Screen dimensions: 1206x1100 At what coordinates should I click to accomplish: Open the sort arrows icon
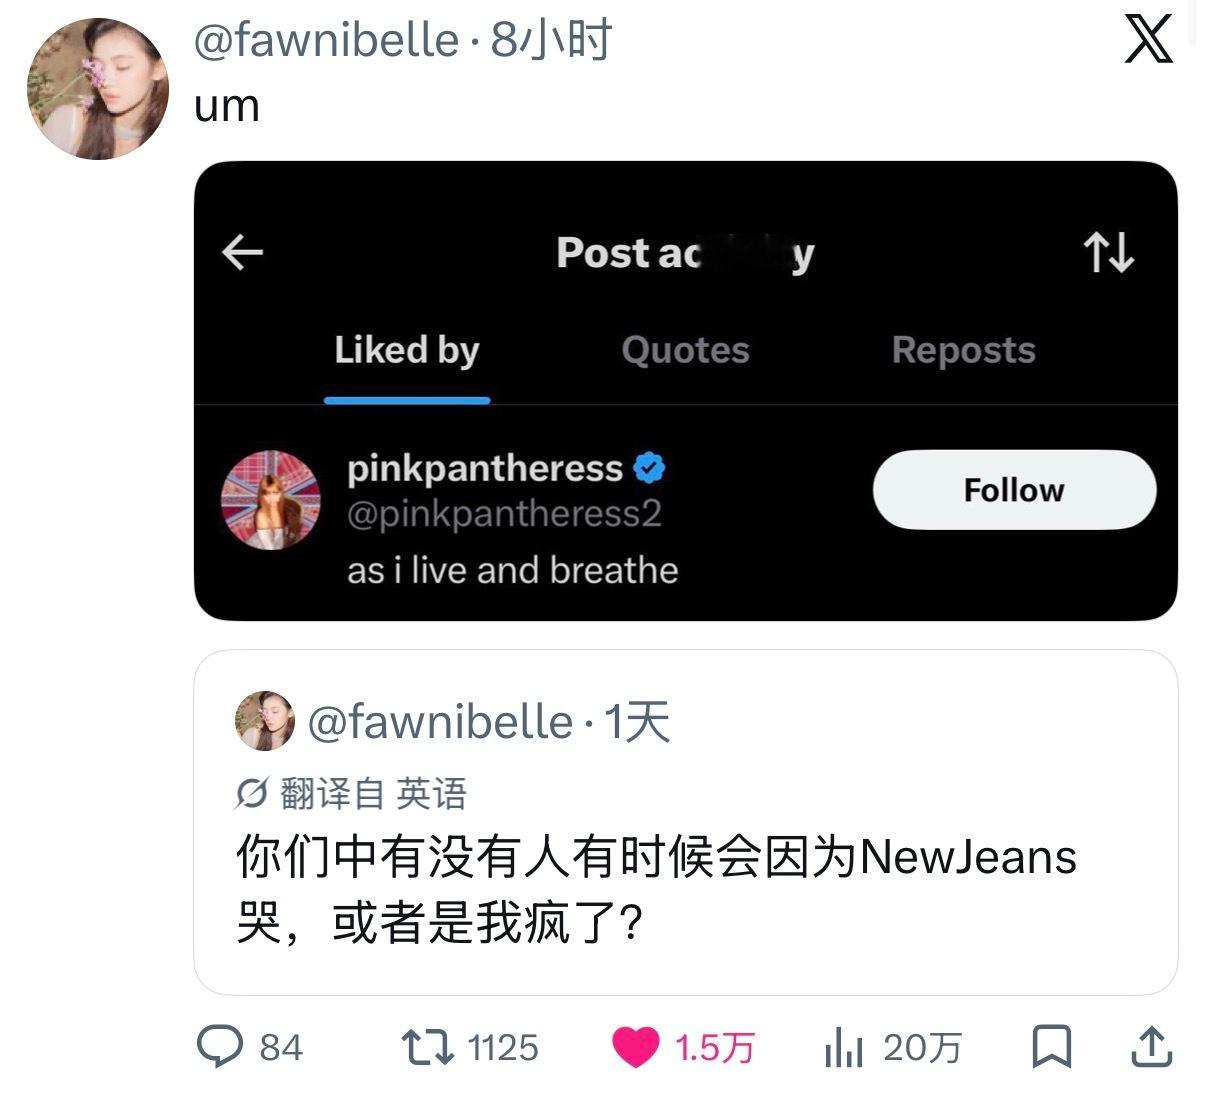pyautogui.click(x=1109, y=252)
